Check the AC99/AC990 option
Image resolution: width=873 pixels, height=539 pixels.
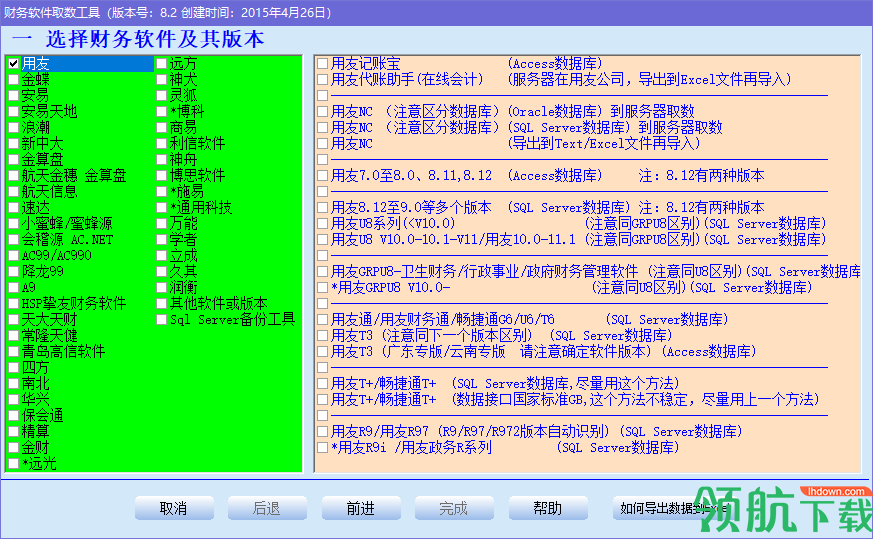[14, 256]
